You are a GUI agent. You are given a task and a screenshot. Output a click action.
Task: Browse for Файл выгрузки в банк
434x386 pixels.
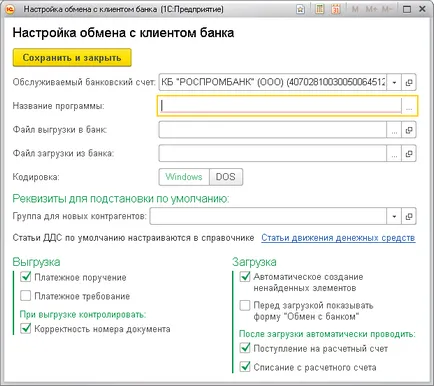click(394, 130)
